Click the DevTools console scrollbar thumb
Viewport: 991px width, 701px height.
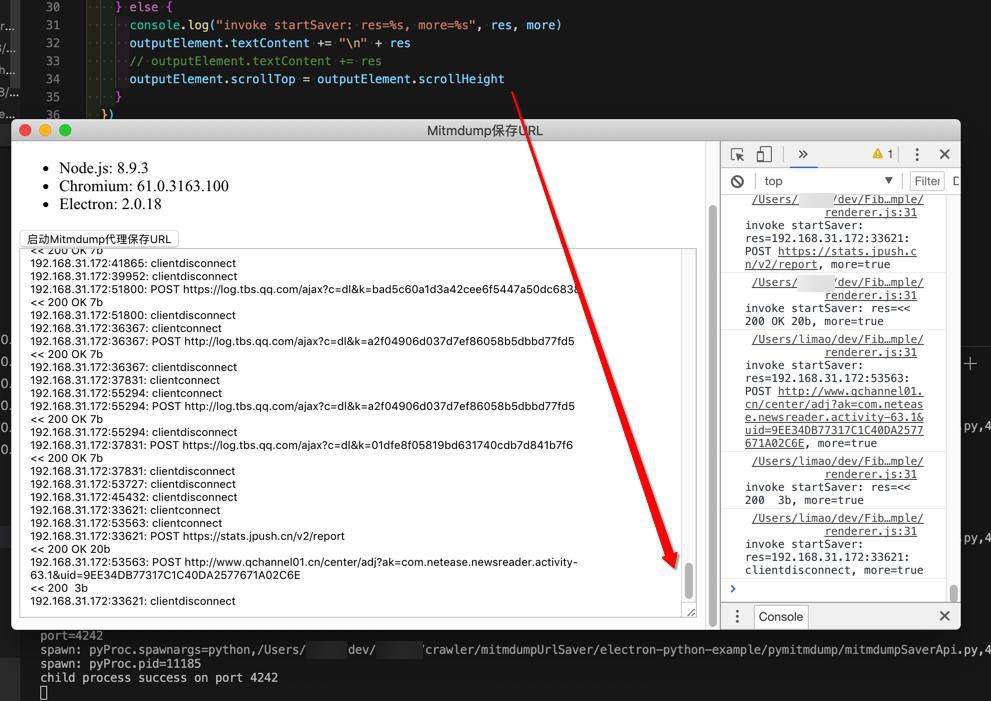click(x=954, y=593)
